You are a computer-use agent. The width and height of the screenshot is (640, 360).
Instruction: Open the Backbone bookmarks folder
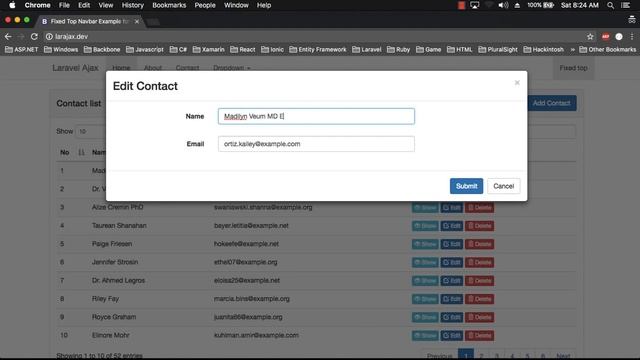click(102, 49)
